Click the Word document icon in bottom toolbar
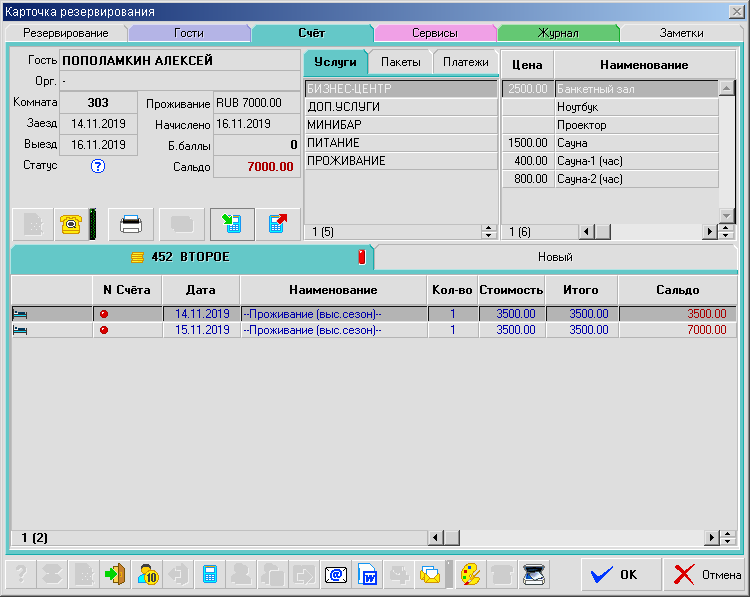The height and width of the screenshot is (597, 750). [368, 575]
